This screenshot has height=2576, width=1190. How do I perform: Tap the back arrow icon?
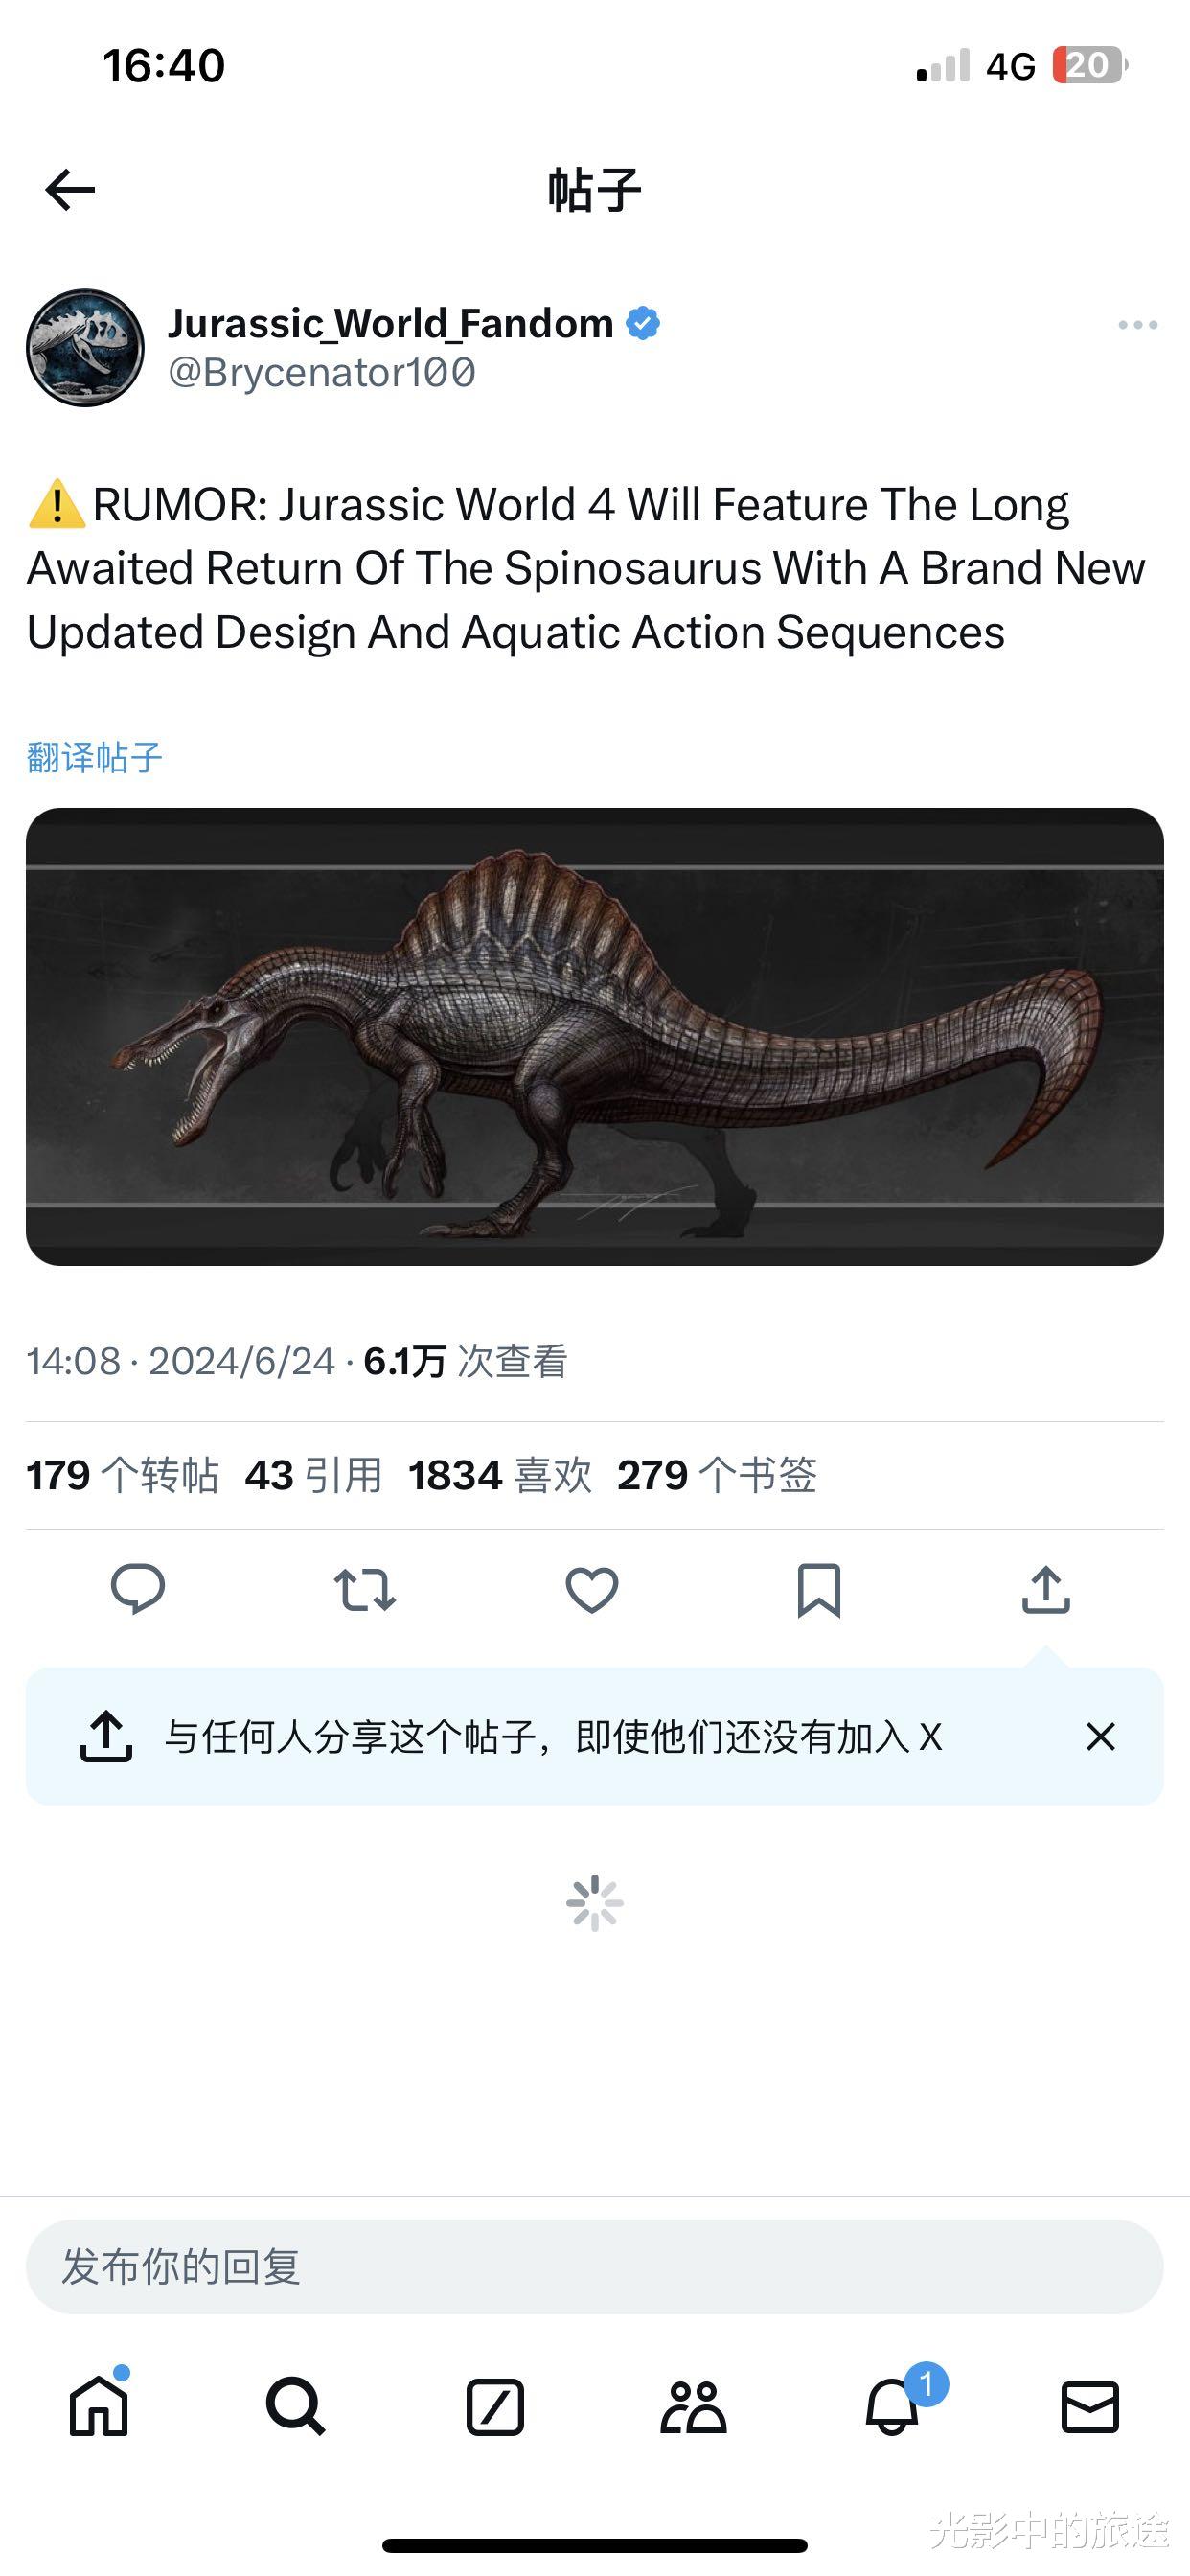click(70, 190)
